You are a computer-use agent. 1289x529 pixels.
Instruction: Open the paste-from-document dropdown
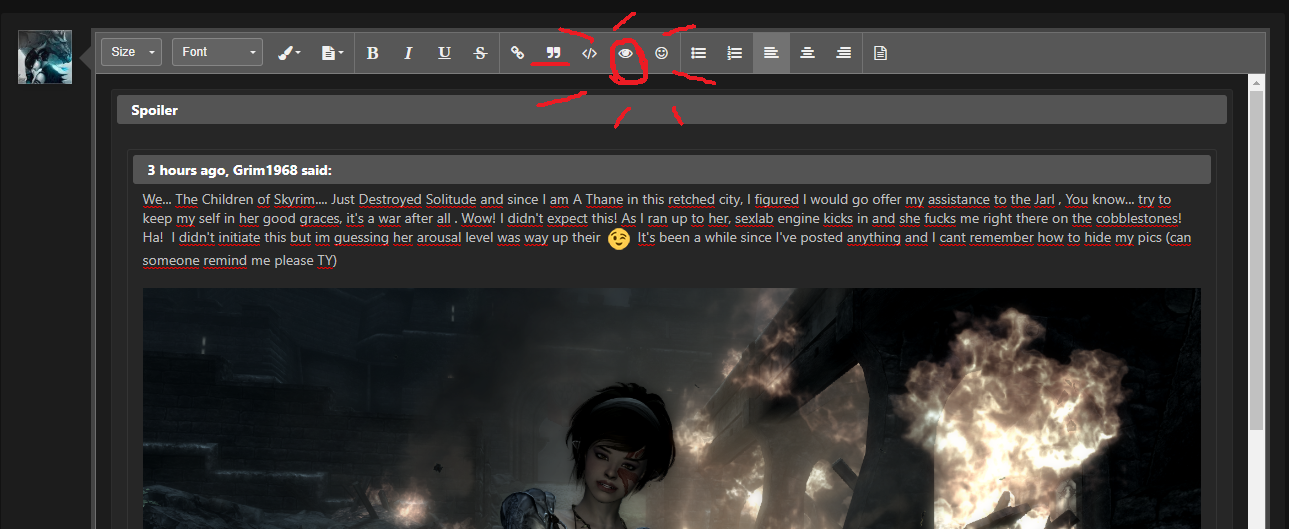333,53
